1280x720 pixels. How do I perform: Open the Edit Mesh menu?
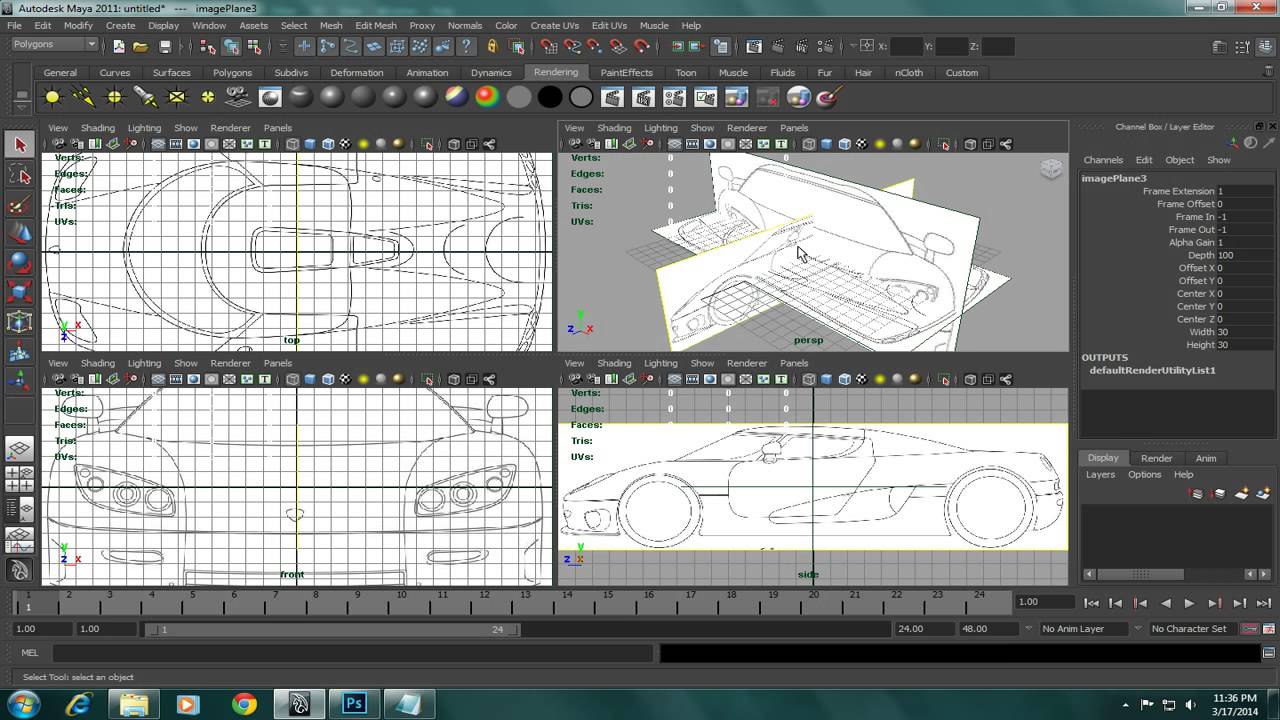pos(376,25)
